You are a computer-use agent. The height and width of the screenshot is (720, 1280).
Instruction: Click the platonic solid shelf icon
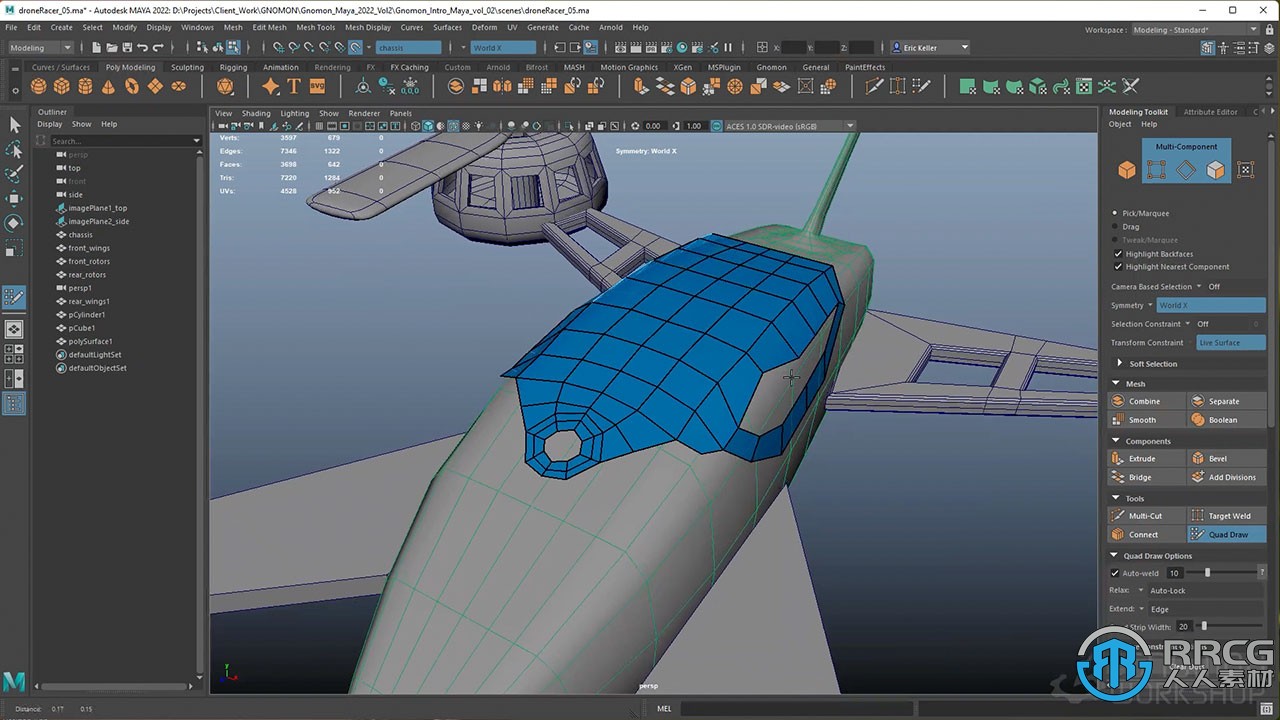pos(225,86)
